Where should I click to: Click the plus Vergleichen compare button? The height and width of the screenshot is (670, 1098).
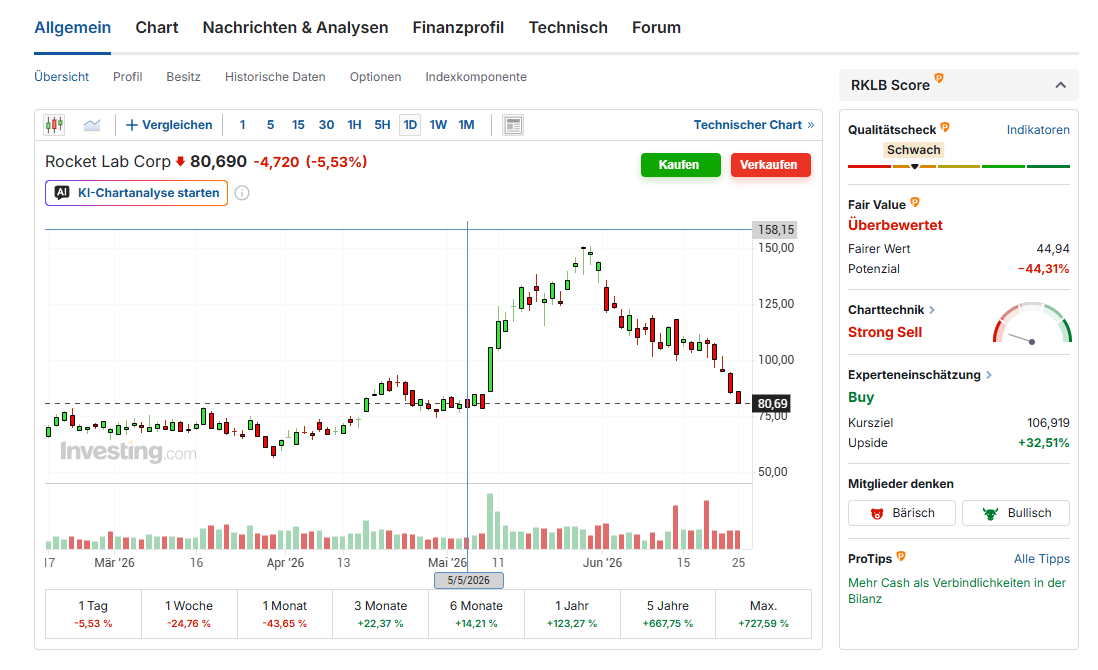169,125
